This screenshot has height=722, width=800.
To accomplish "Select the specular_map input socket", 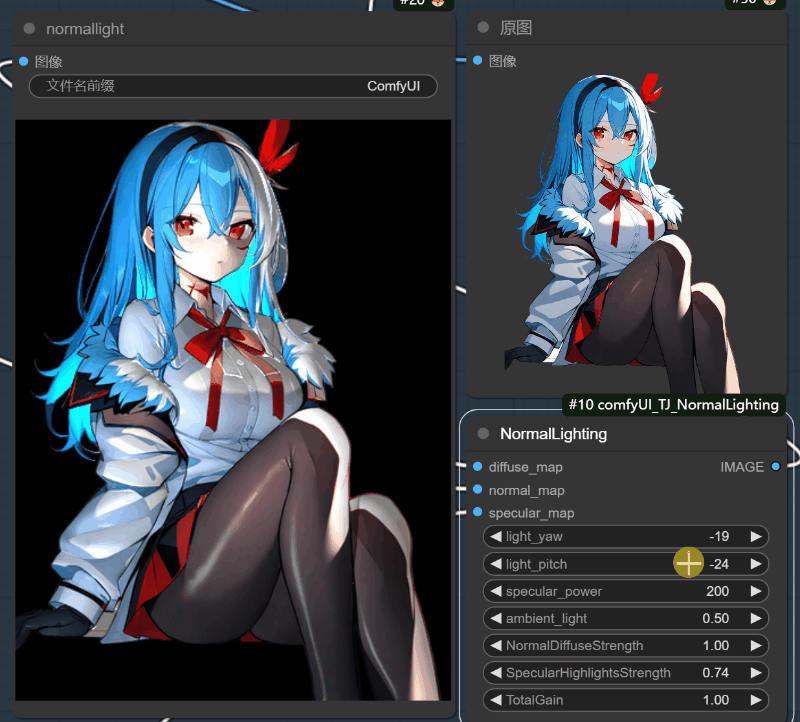I will (x=478, y=512).
